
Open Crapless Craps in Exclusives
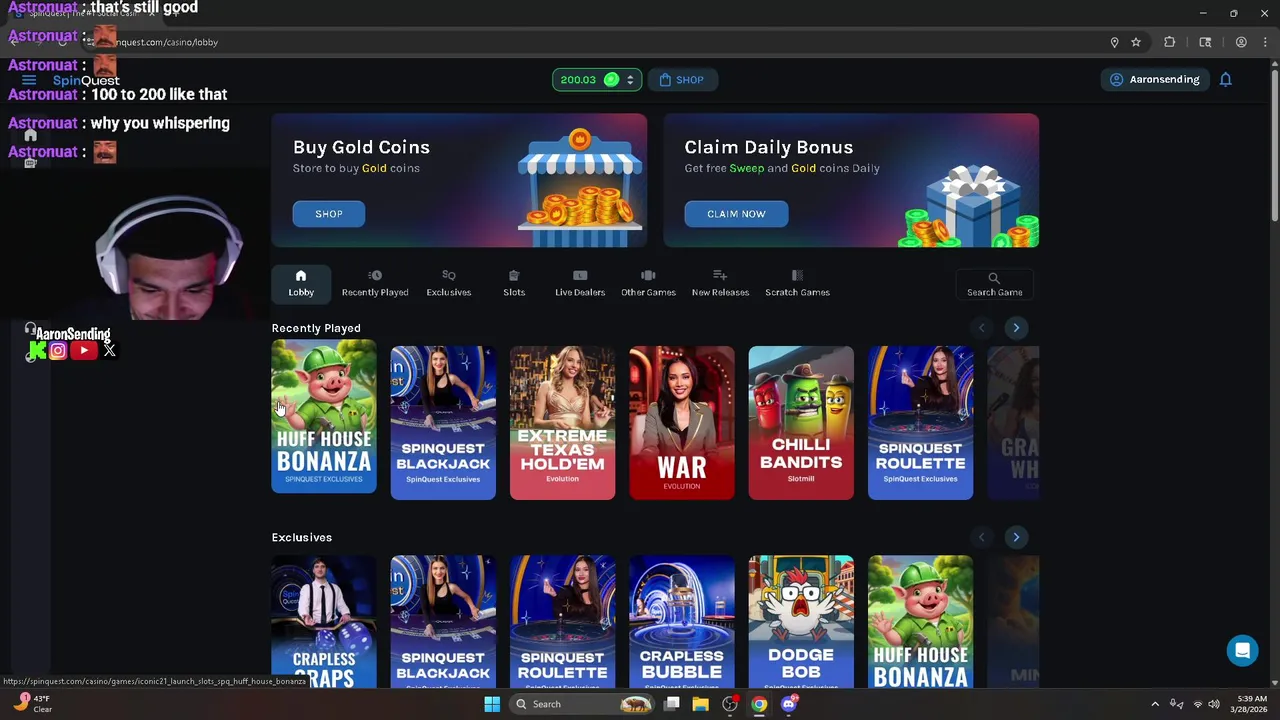tap(324, 621)
